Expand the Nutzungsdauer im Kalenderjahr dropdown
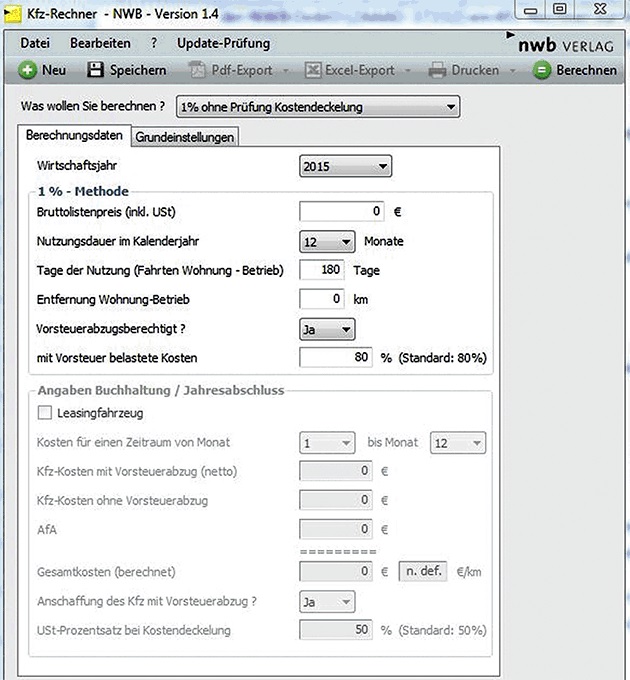 pos(327,241)
